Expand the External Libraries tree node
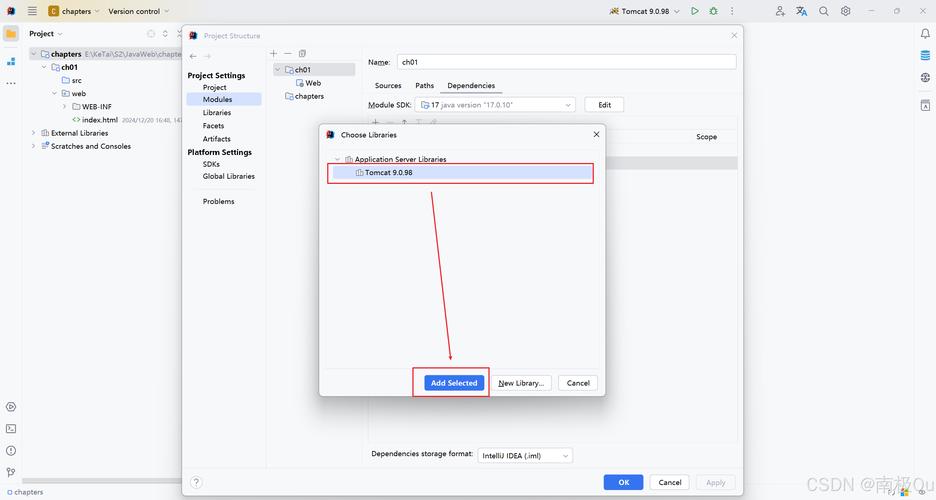The height and width of the screenshot is (500, 936). point(33,133)
